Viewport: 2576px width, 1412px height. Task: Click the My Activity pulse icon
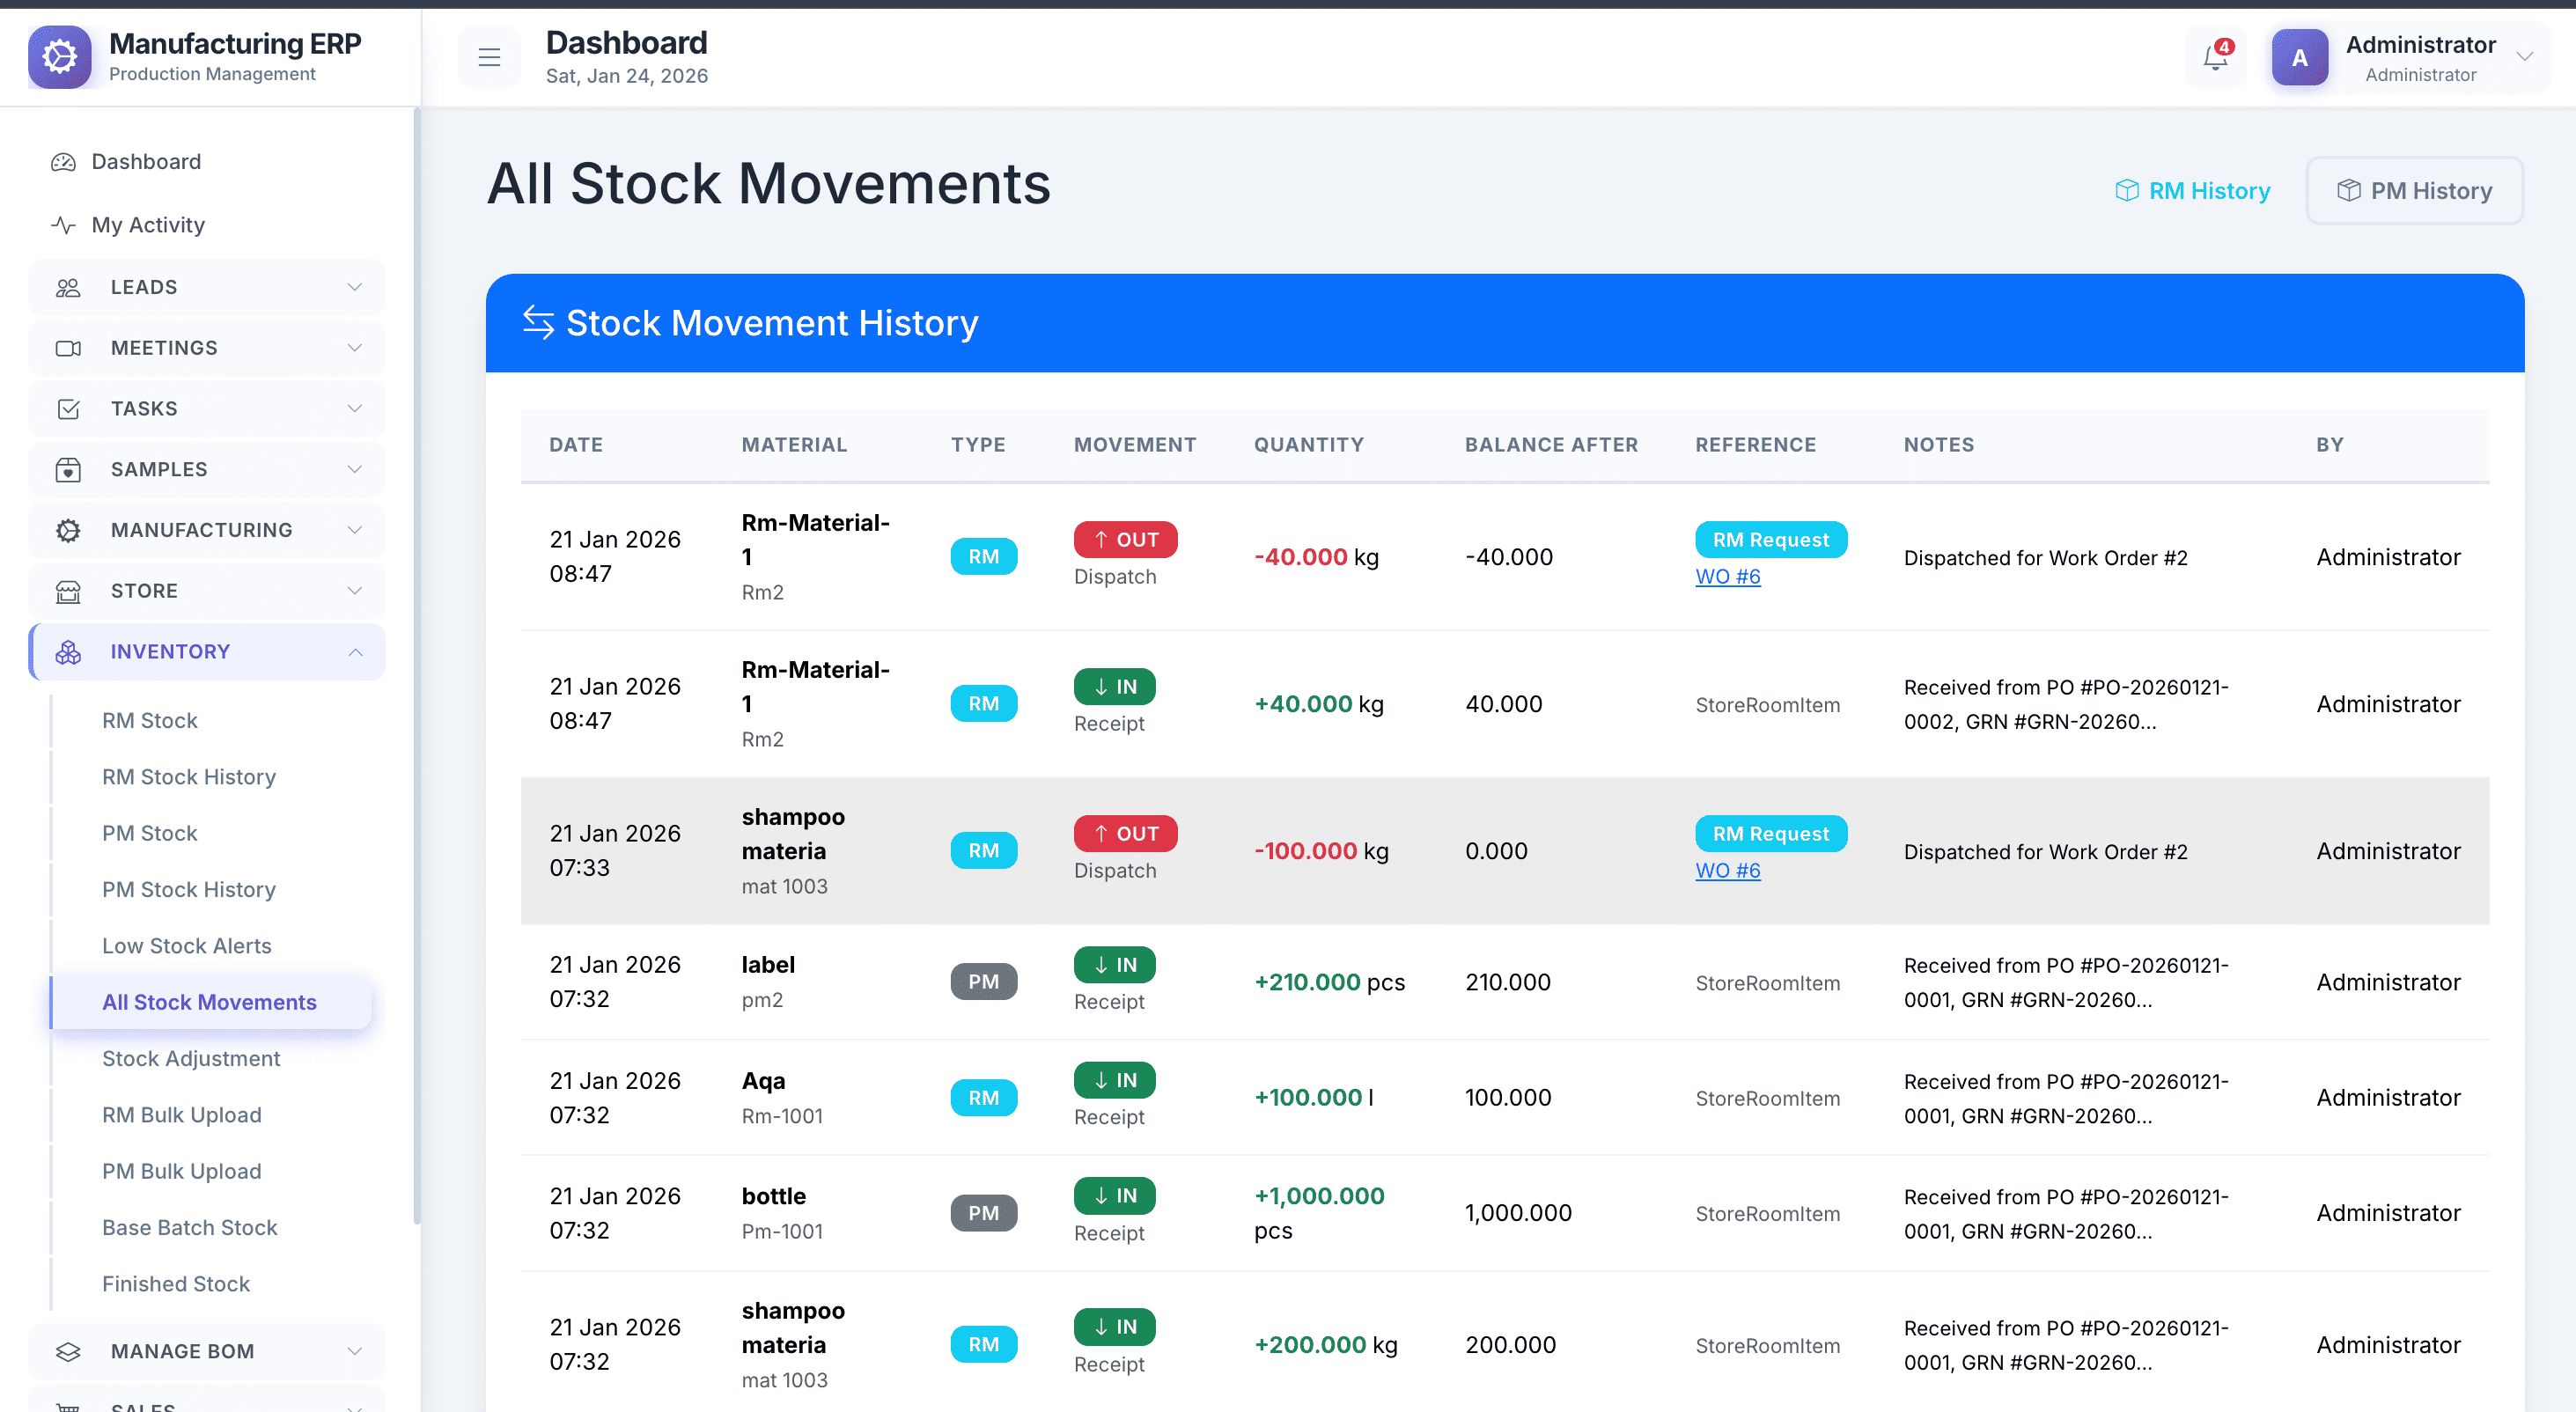64,225
